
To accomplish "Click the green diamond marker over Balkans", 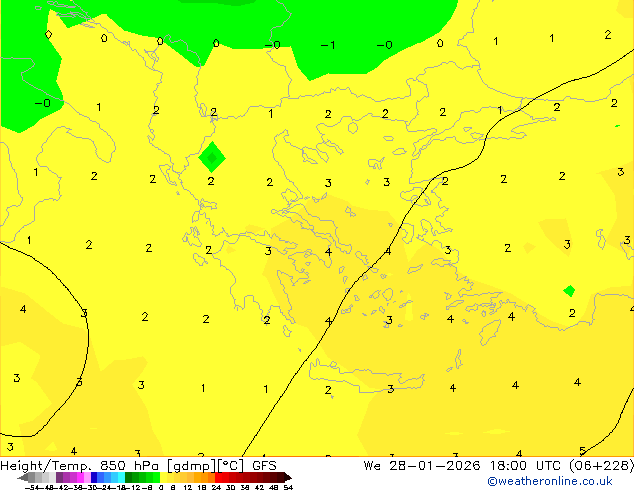I will point(212,157).
